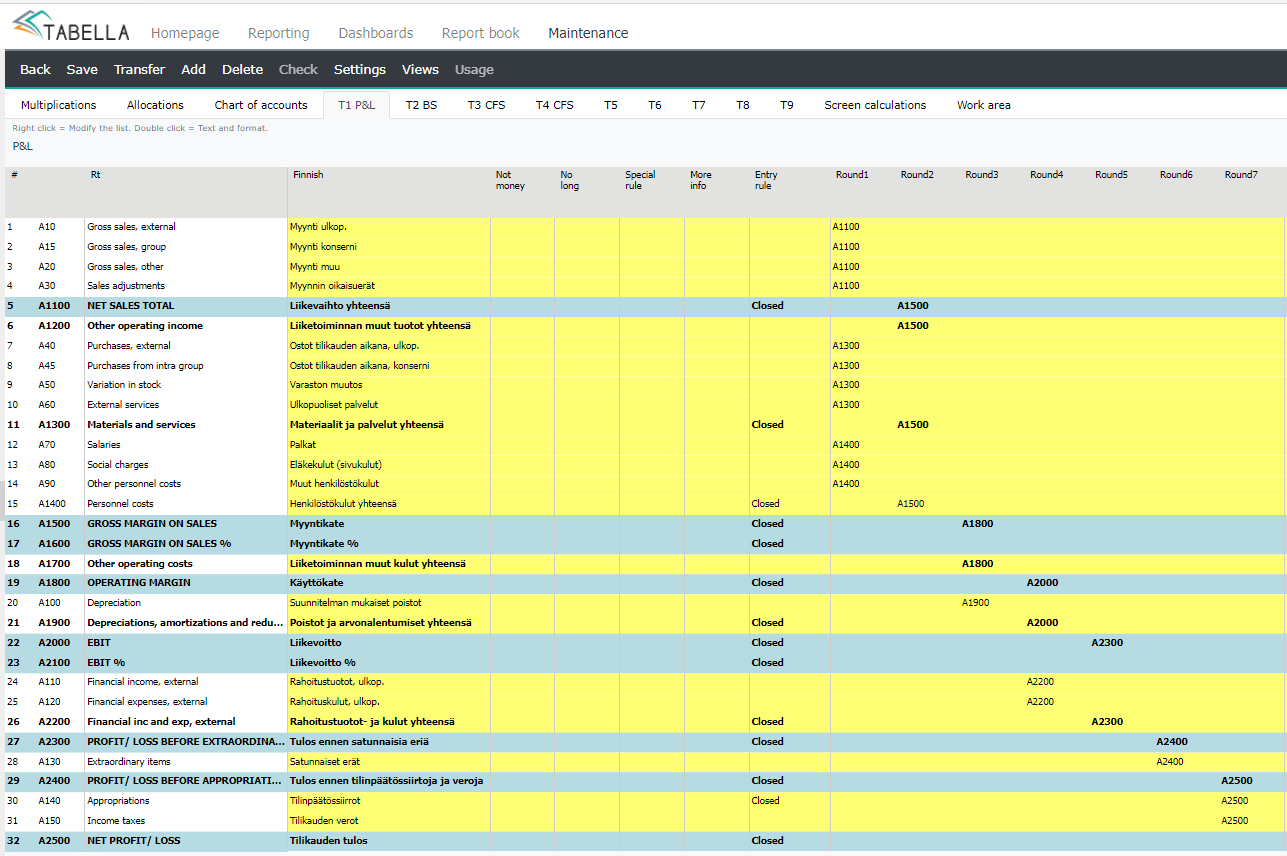Select the Depreciation row

[x=644, y=603]
